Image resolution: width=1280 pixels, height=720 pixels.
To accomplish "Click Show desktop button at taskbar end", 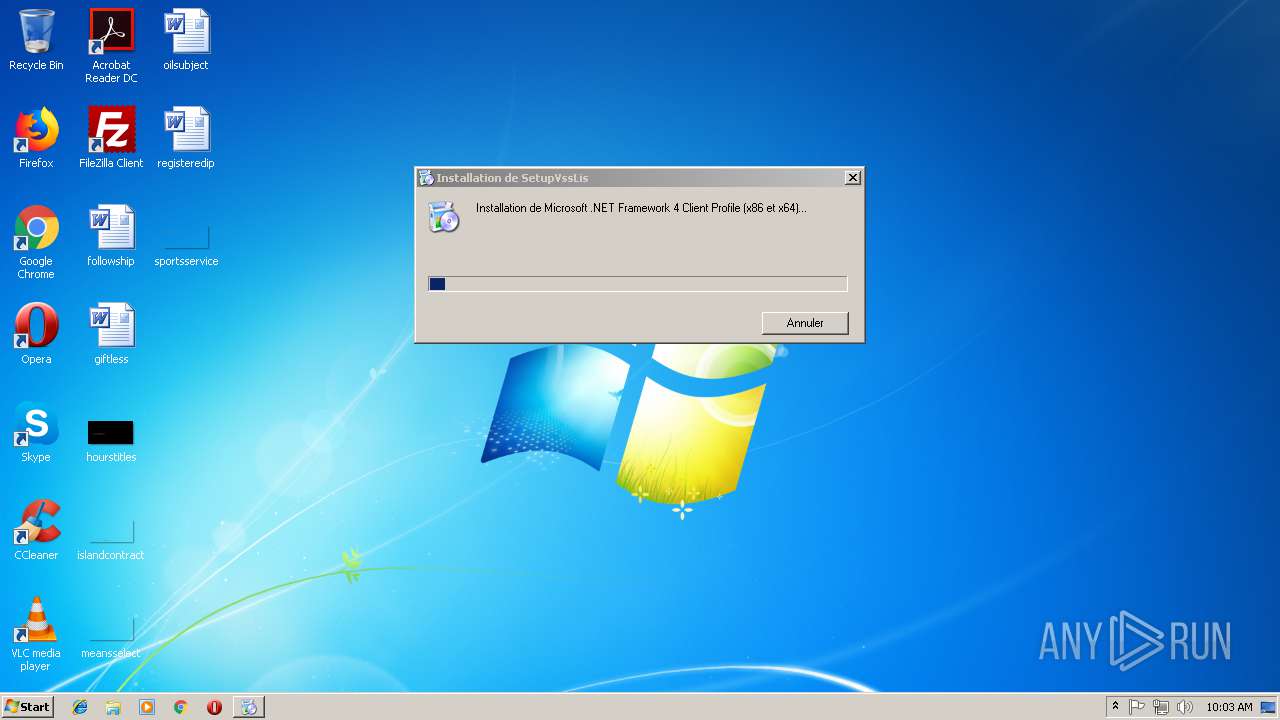I will [x=1269, y=707].
